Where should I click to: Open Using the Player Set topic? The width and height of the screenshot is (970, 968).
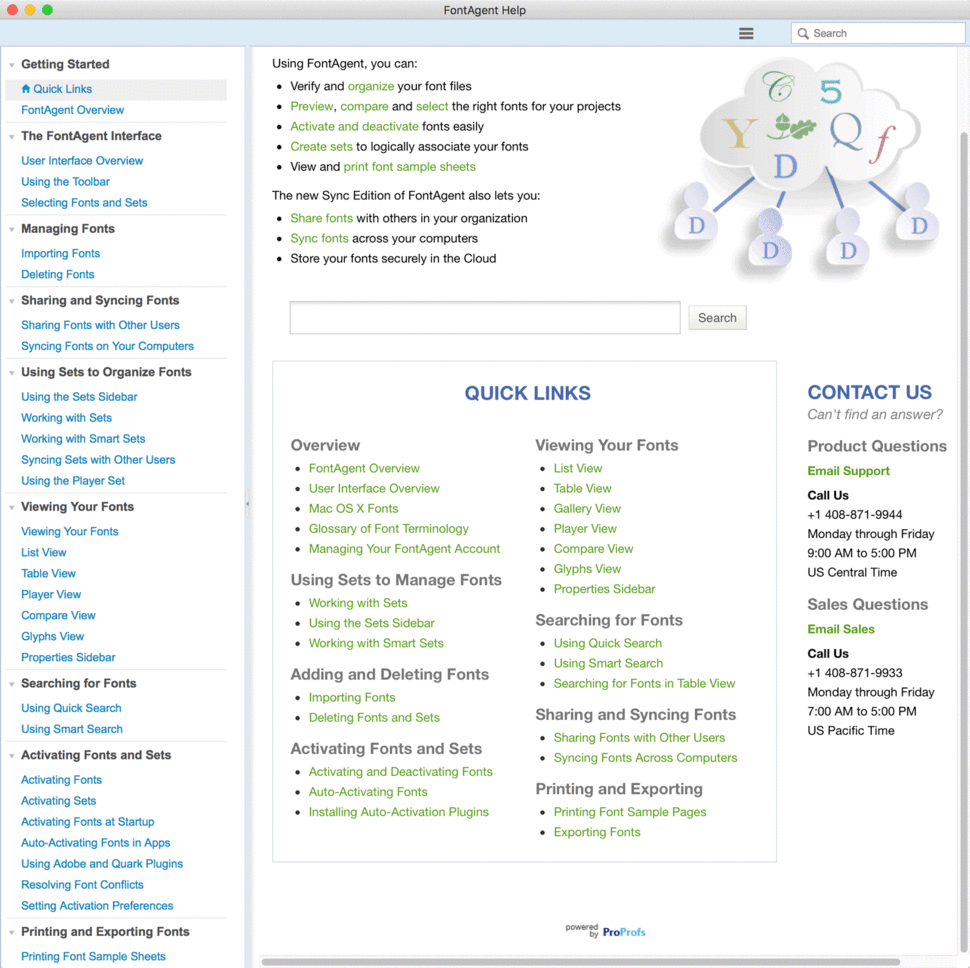[72, 481]
